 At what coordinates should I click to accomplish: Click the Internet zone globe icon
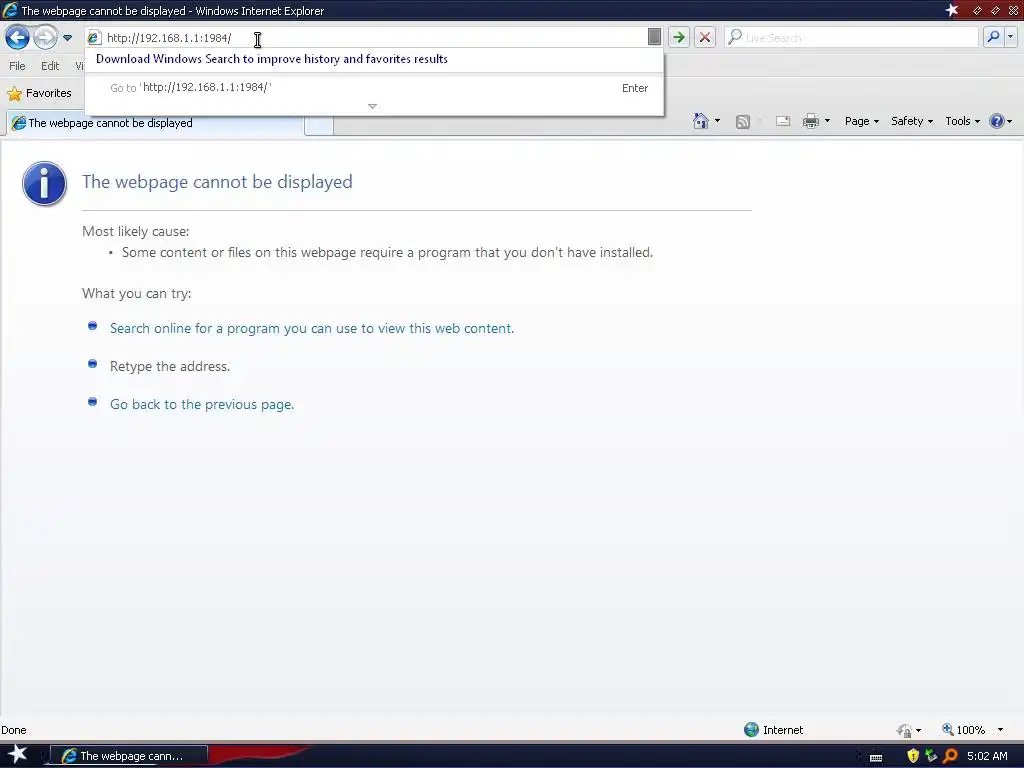click(x=751, y=729)
